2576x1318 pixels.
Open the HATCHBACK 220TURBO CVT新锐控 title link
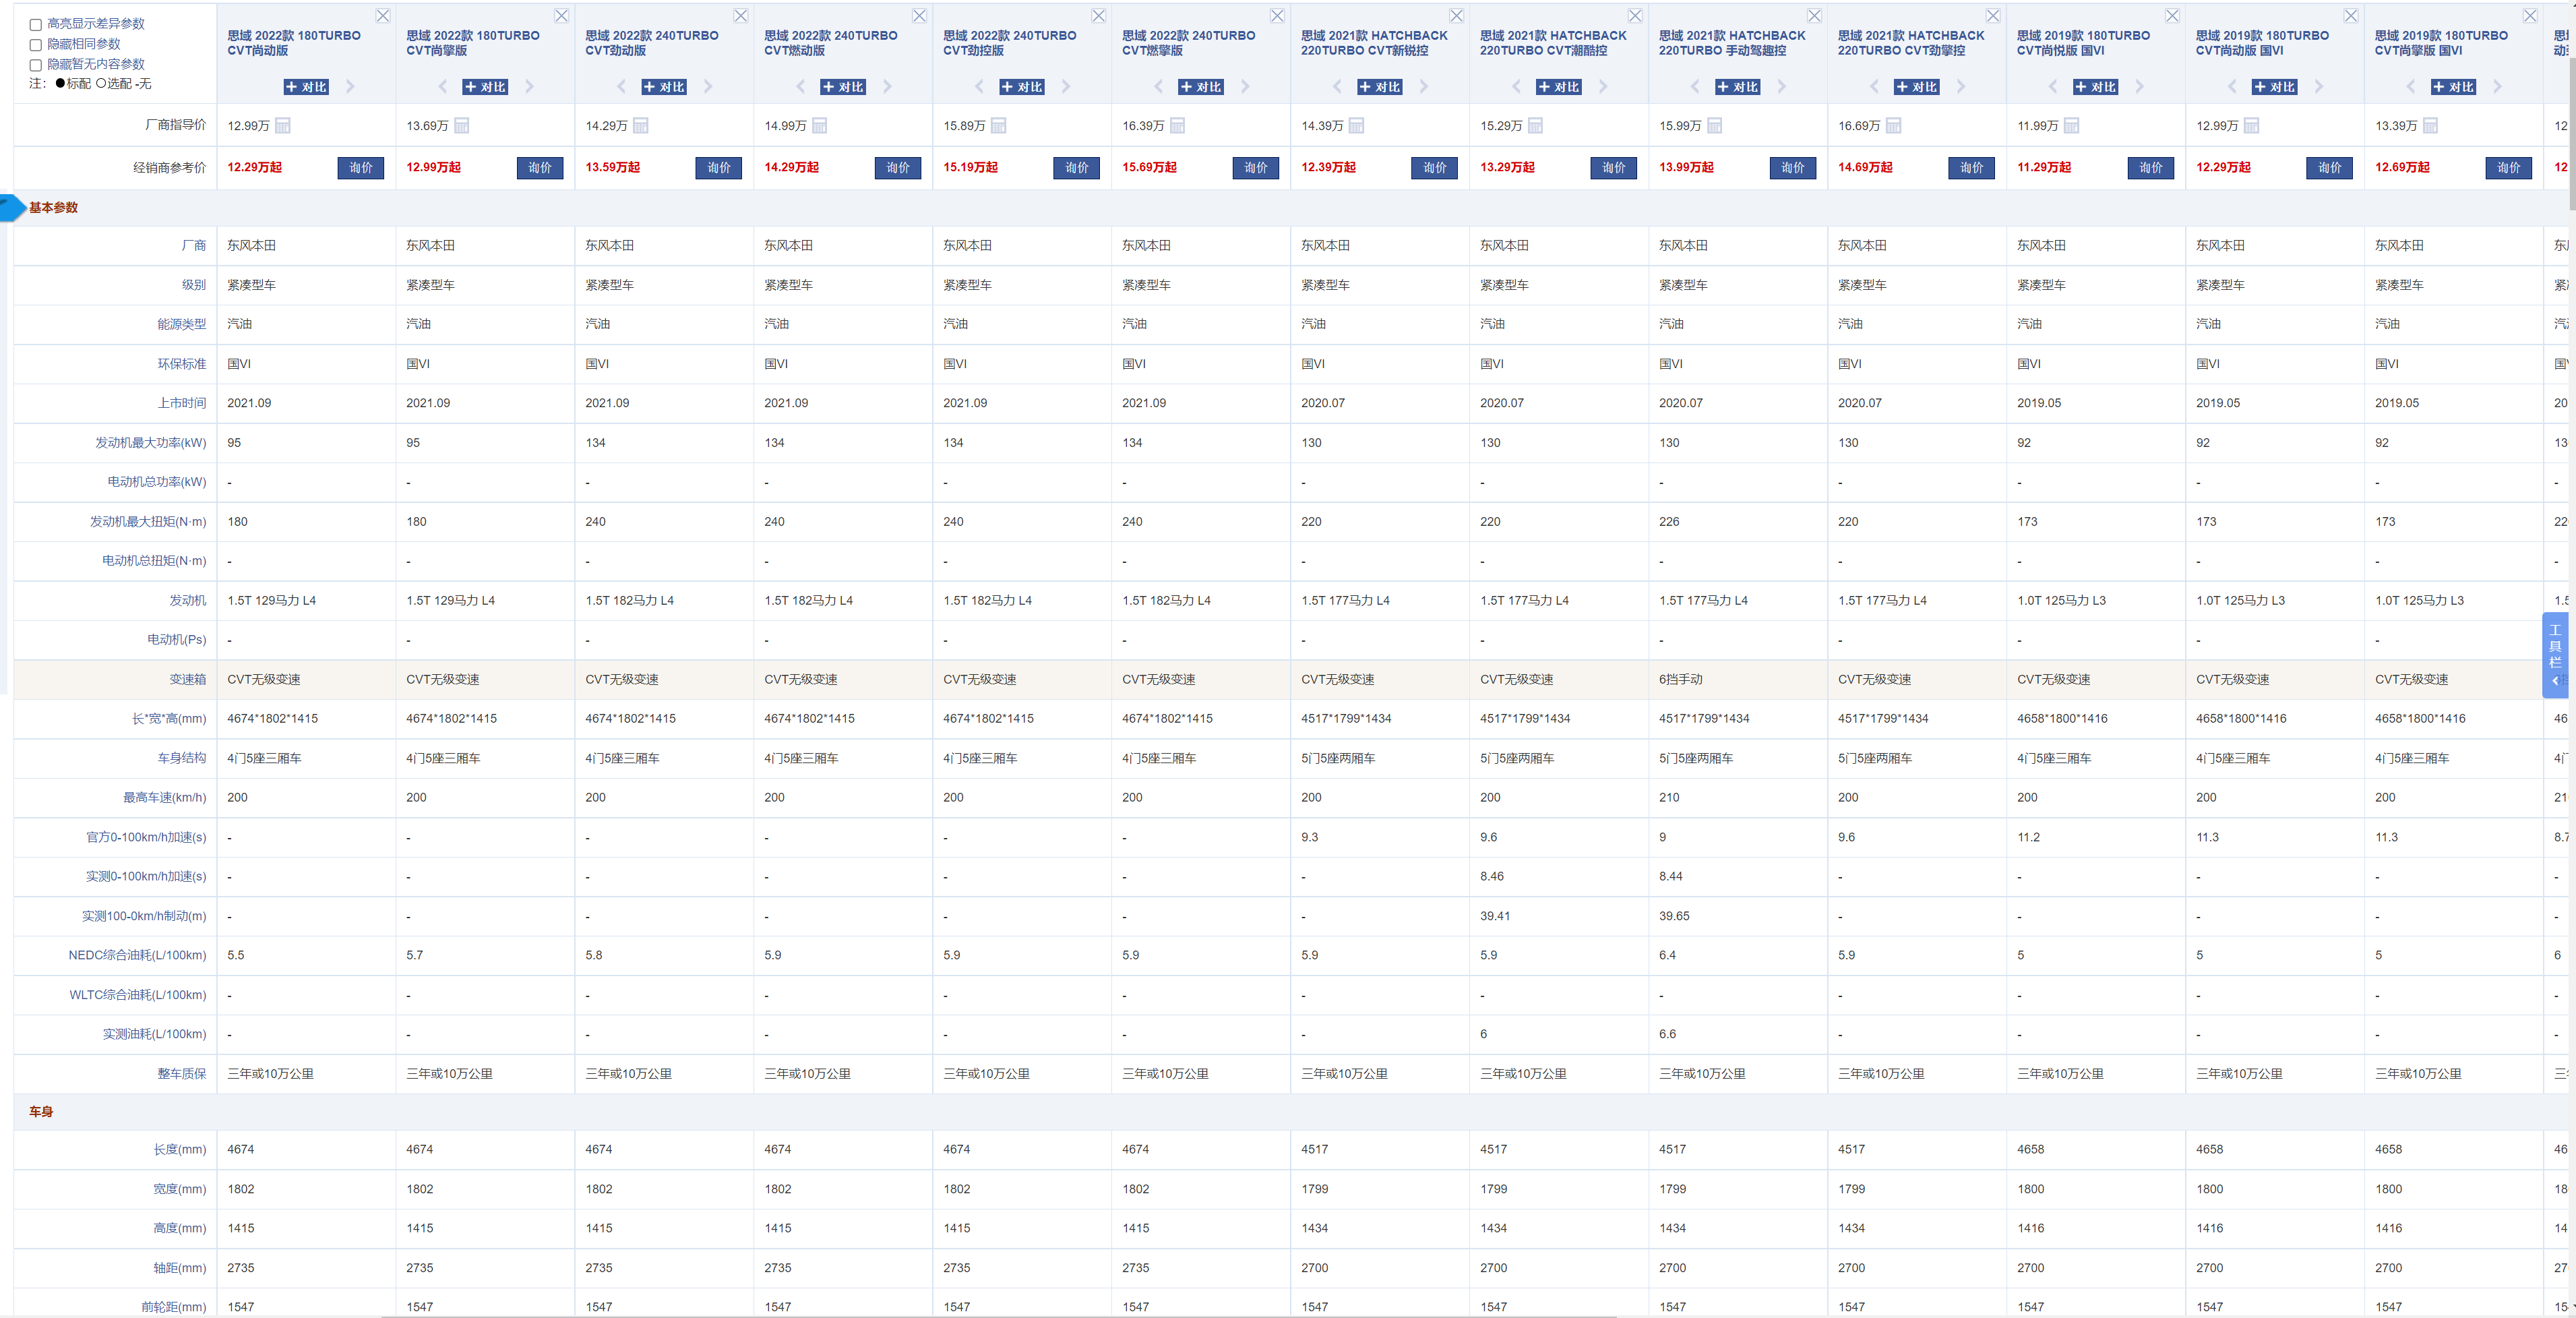click(x=1374, y=43)
